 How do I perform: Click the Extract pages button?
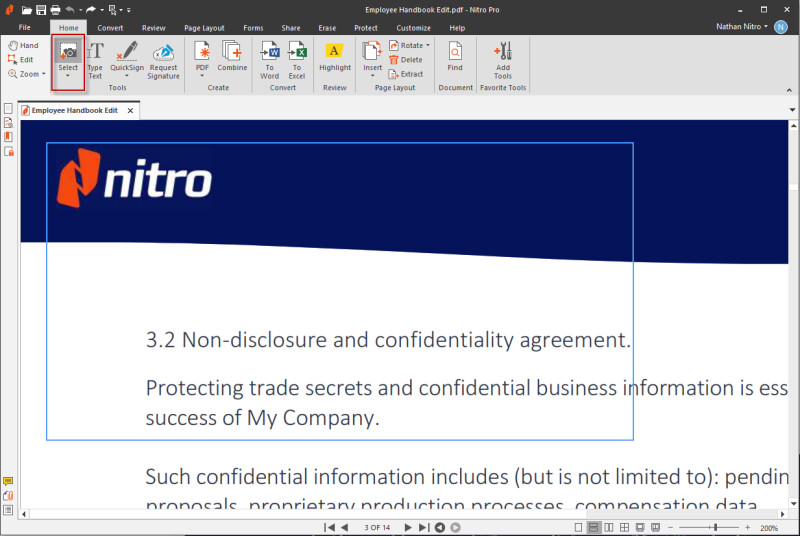(406, 74)
